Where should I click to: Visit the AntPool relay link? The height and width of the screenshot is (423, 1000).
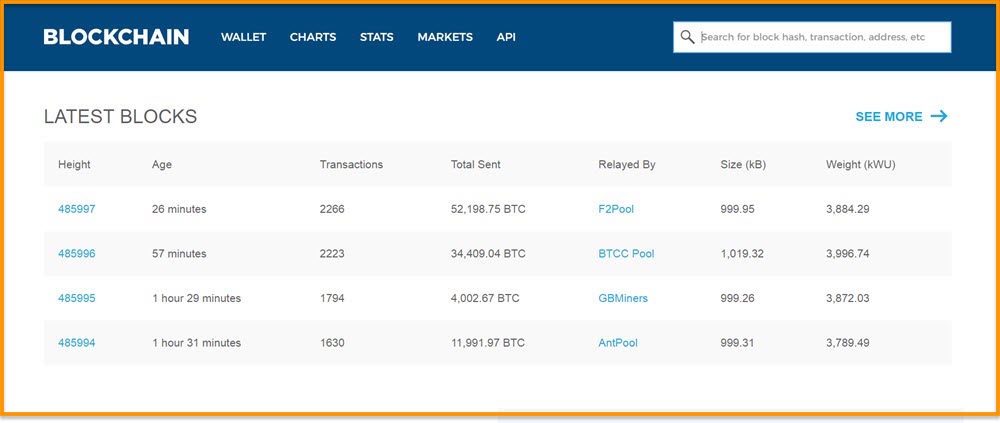pyautogui.click(x=618, y=343)
